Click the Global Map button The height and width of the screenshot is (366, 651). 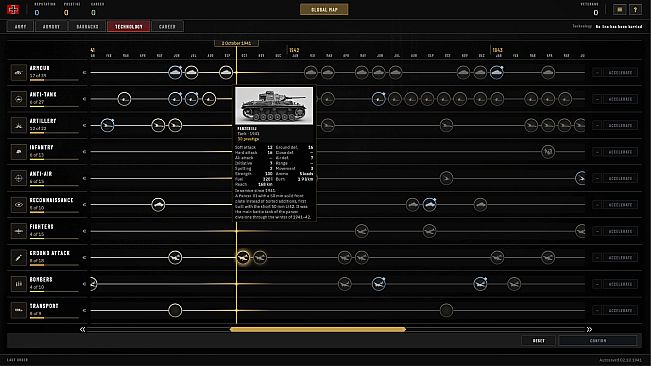324,10
